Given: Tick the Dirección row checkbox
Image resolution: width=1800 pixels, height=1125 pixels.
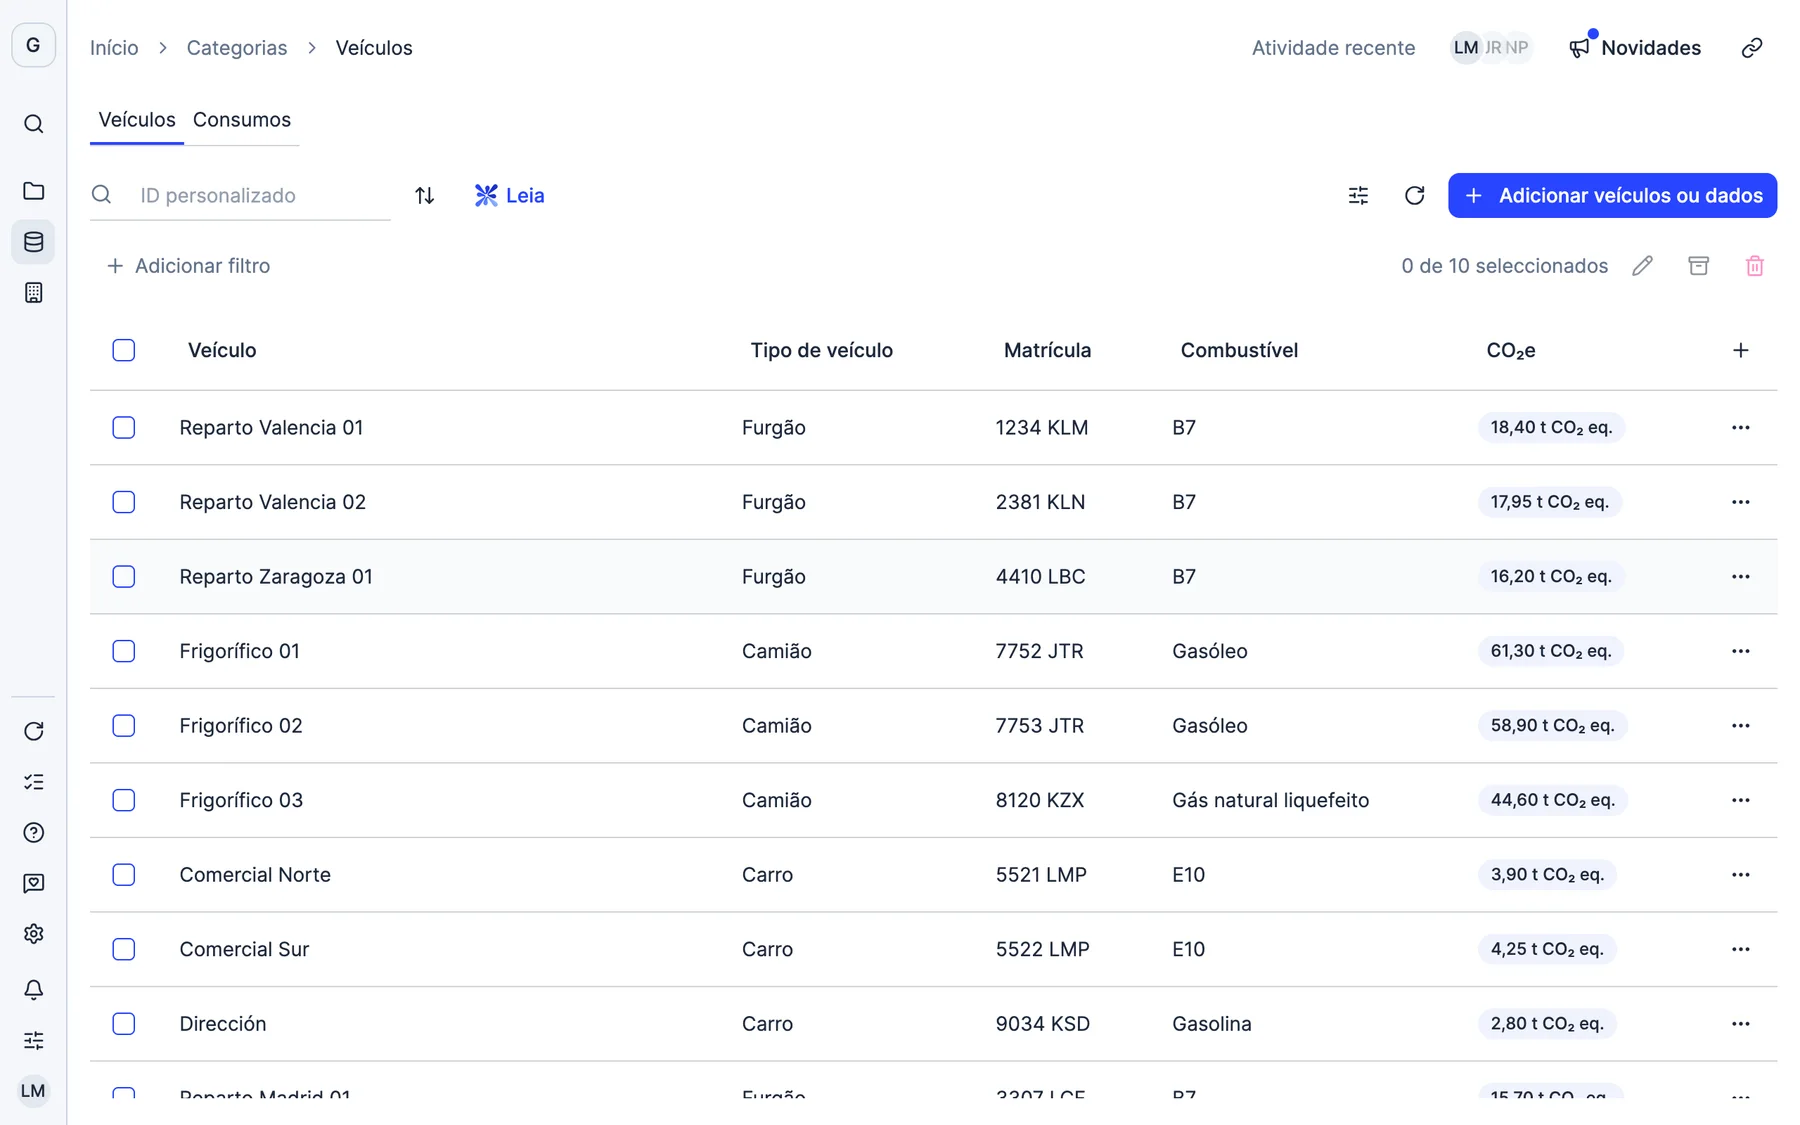Looking at the screenshot, I should 124,1024.
